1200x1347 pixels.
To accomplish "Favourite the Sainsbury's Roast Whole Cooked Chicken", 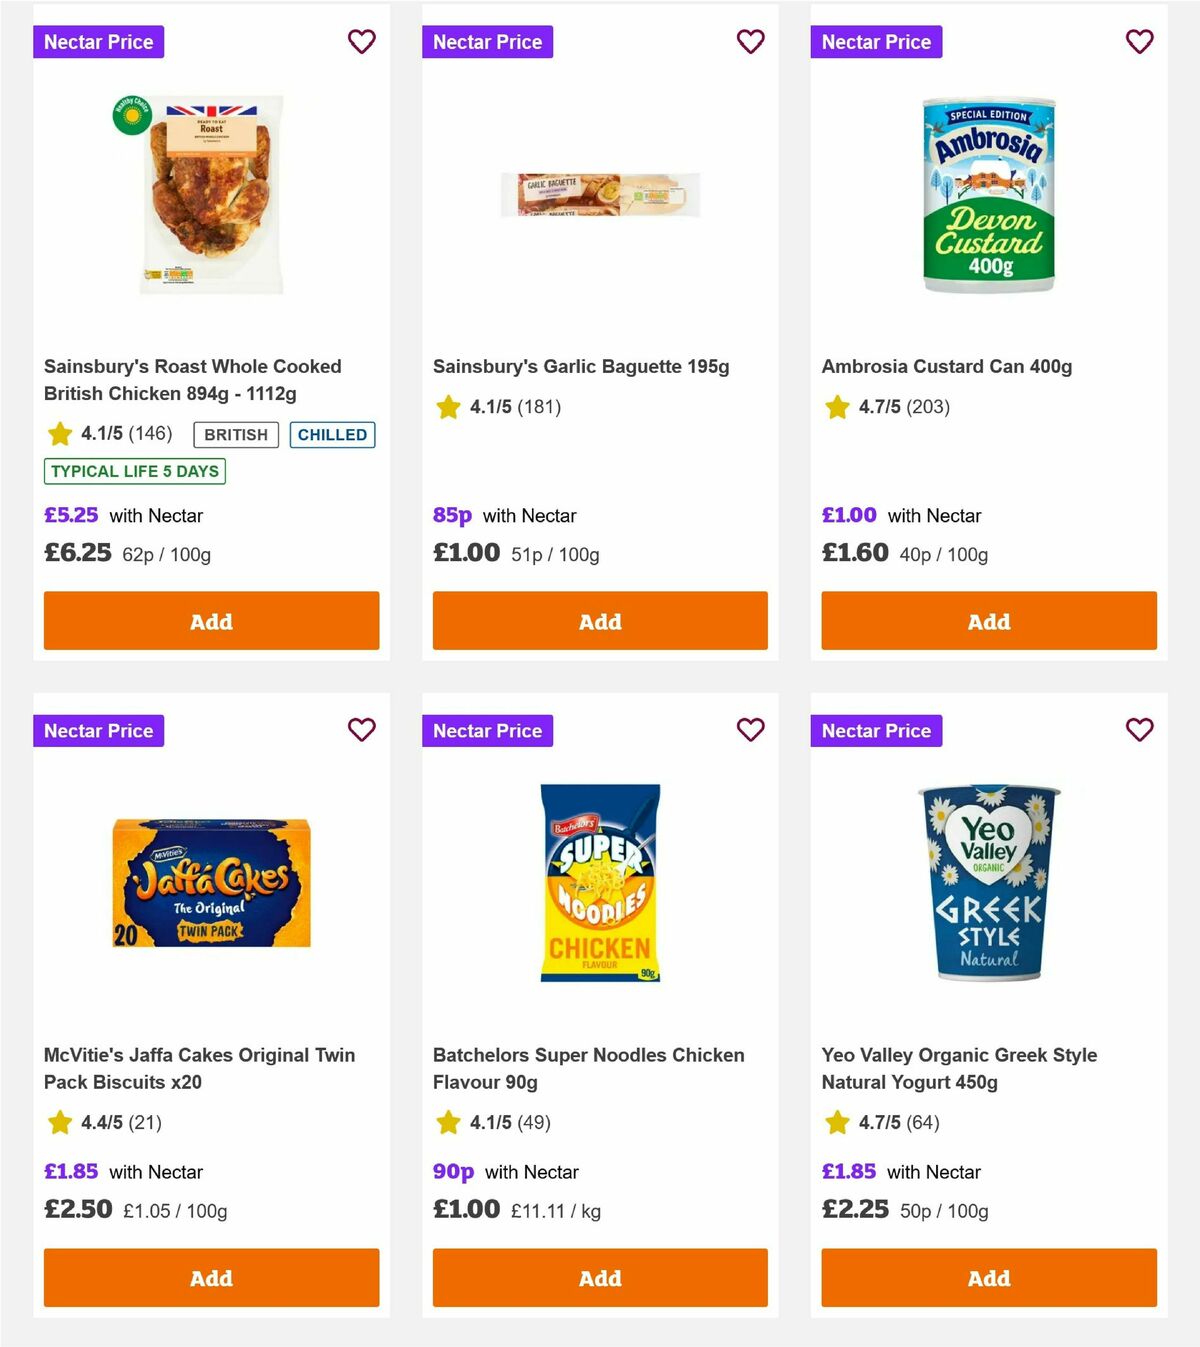I will [361, 42].
